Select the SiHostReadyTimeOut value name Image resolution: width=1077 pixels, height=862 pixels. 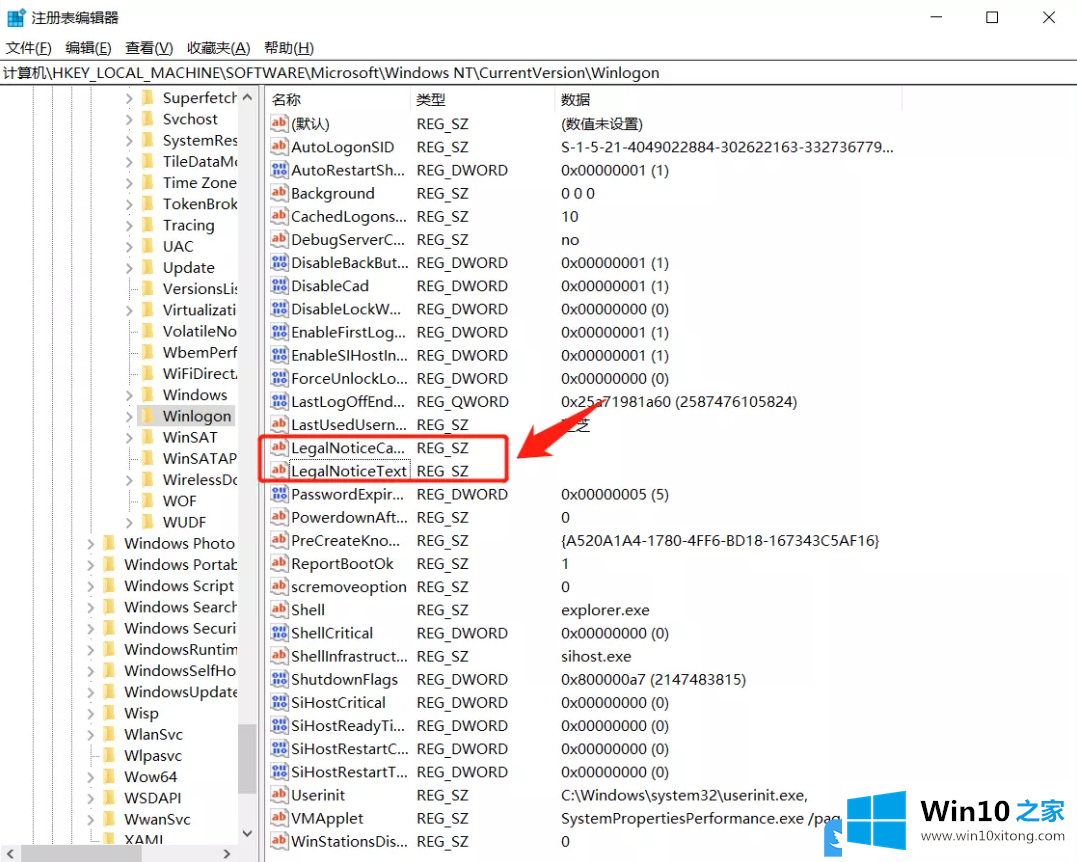click(x=348, y=725)
